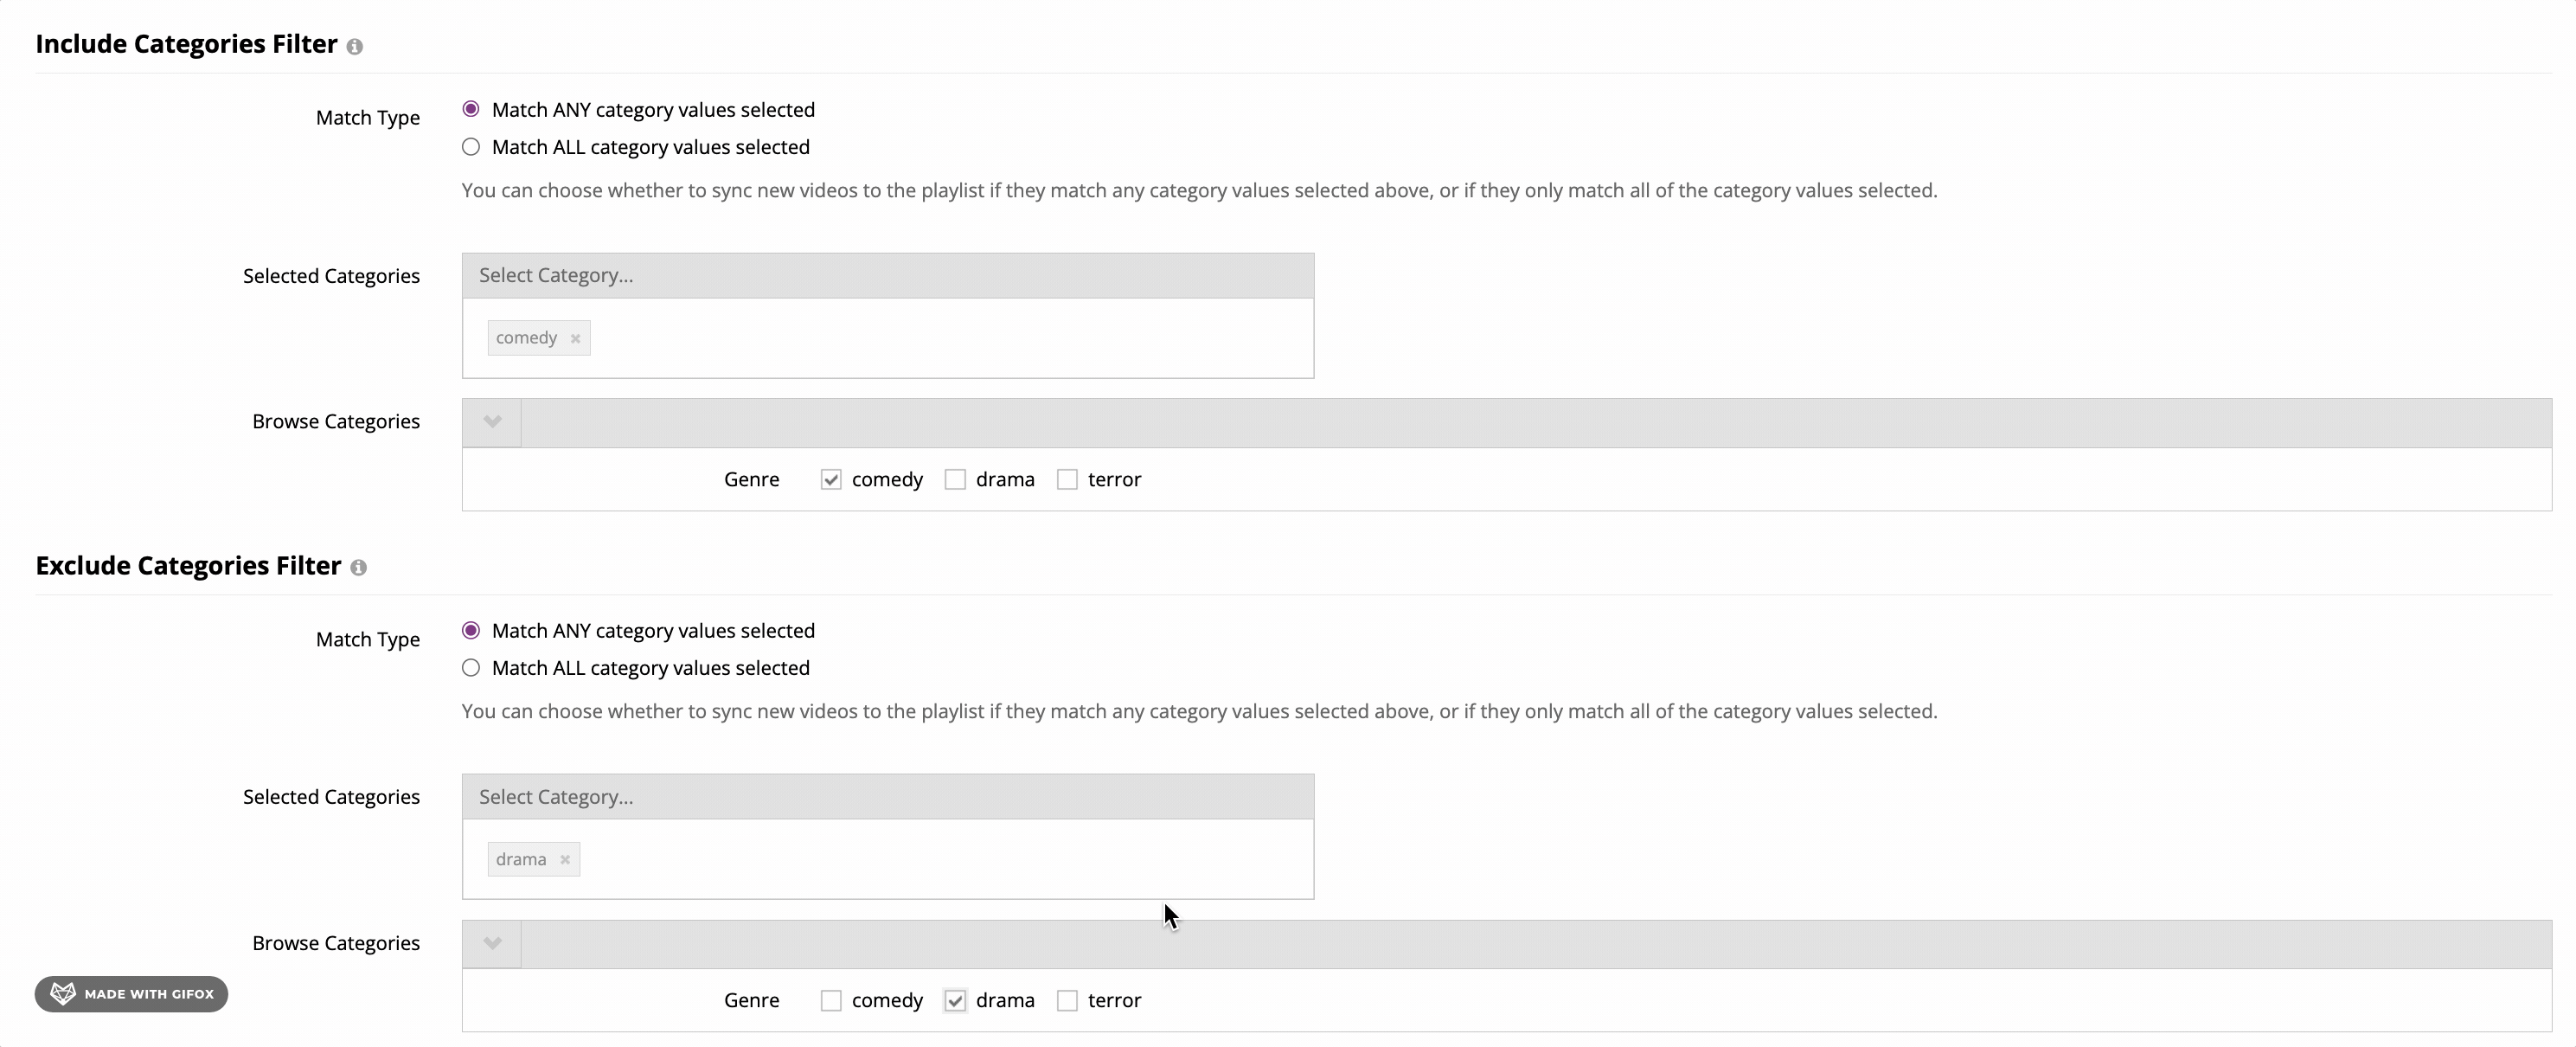Check terror in Include Genre row
Viewport: 2576px width, 1047px height.
(x=1067, y=480)
